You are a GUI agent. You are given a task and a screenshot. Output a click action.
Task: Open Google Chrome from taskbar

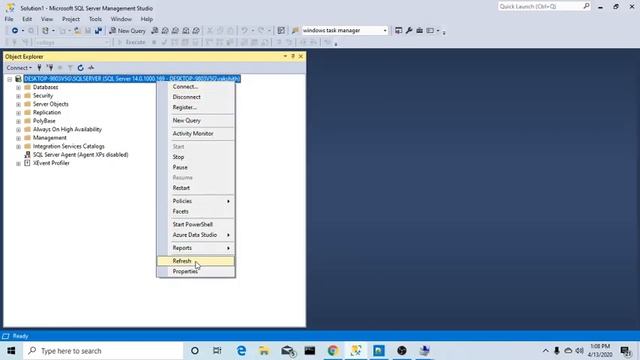pos(333,351)
